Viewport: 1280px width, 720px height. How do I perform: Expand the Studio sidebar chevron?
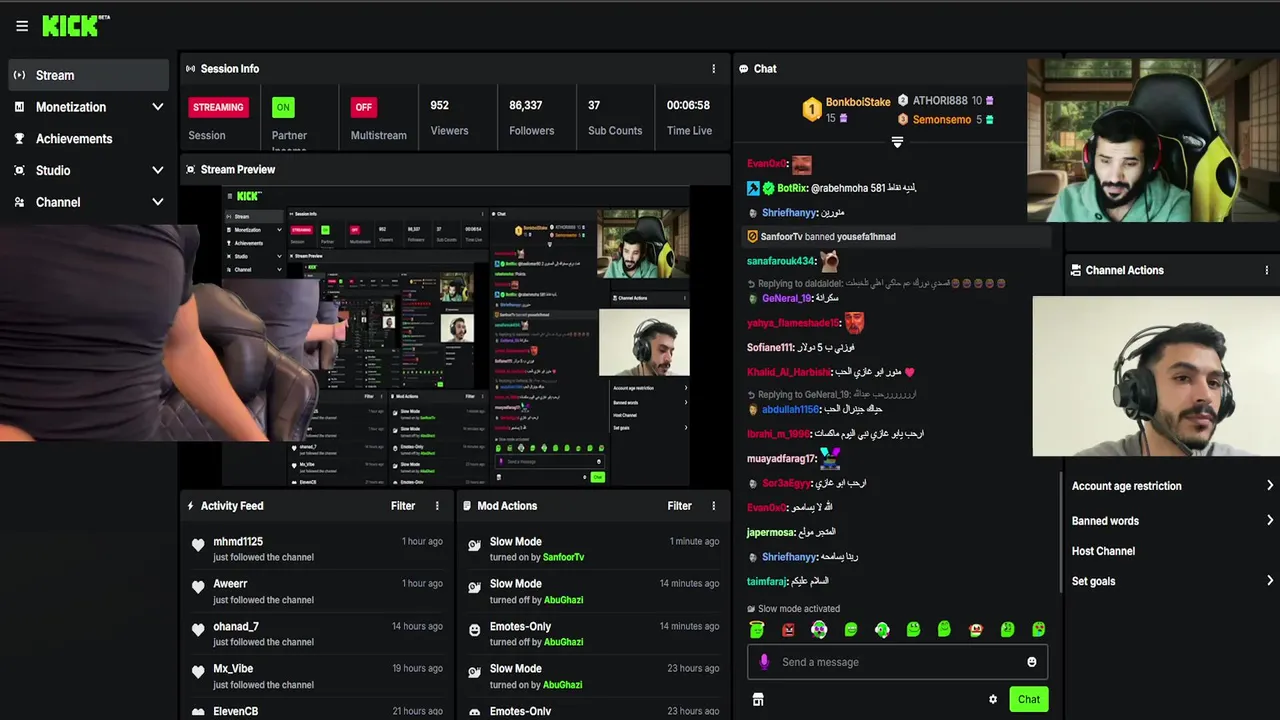(157, 170)
